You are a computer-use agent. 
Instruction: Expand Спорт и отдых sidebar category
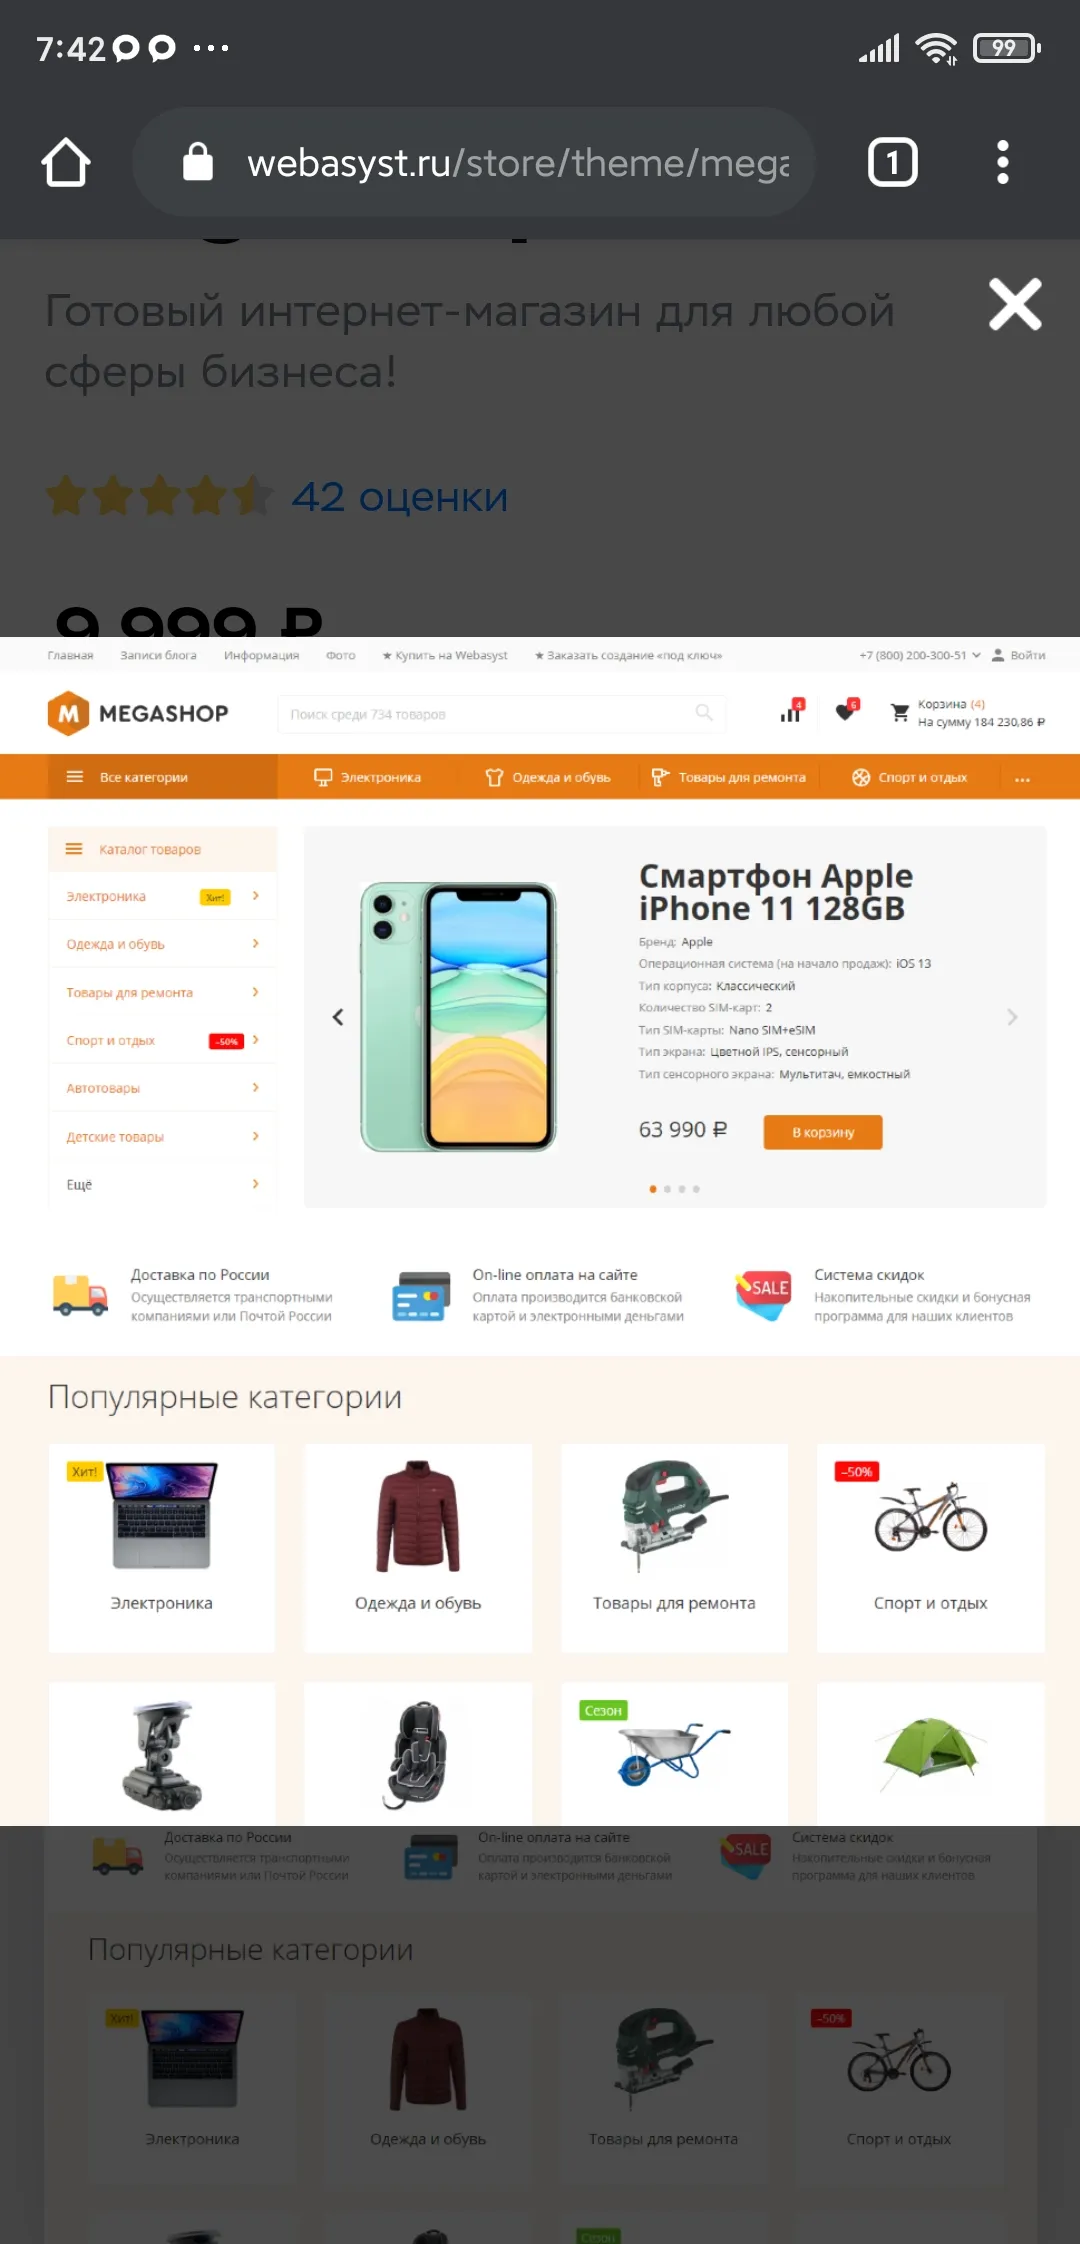click(162, 1040)
